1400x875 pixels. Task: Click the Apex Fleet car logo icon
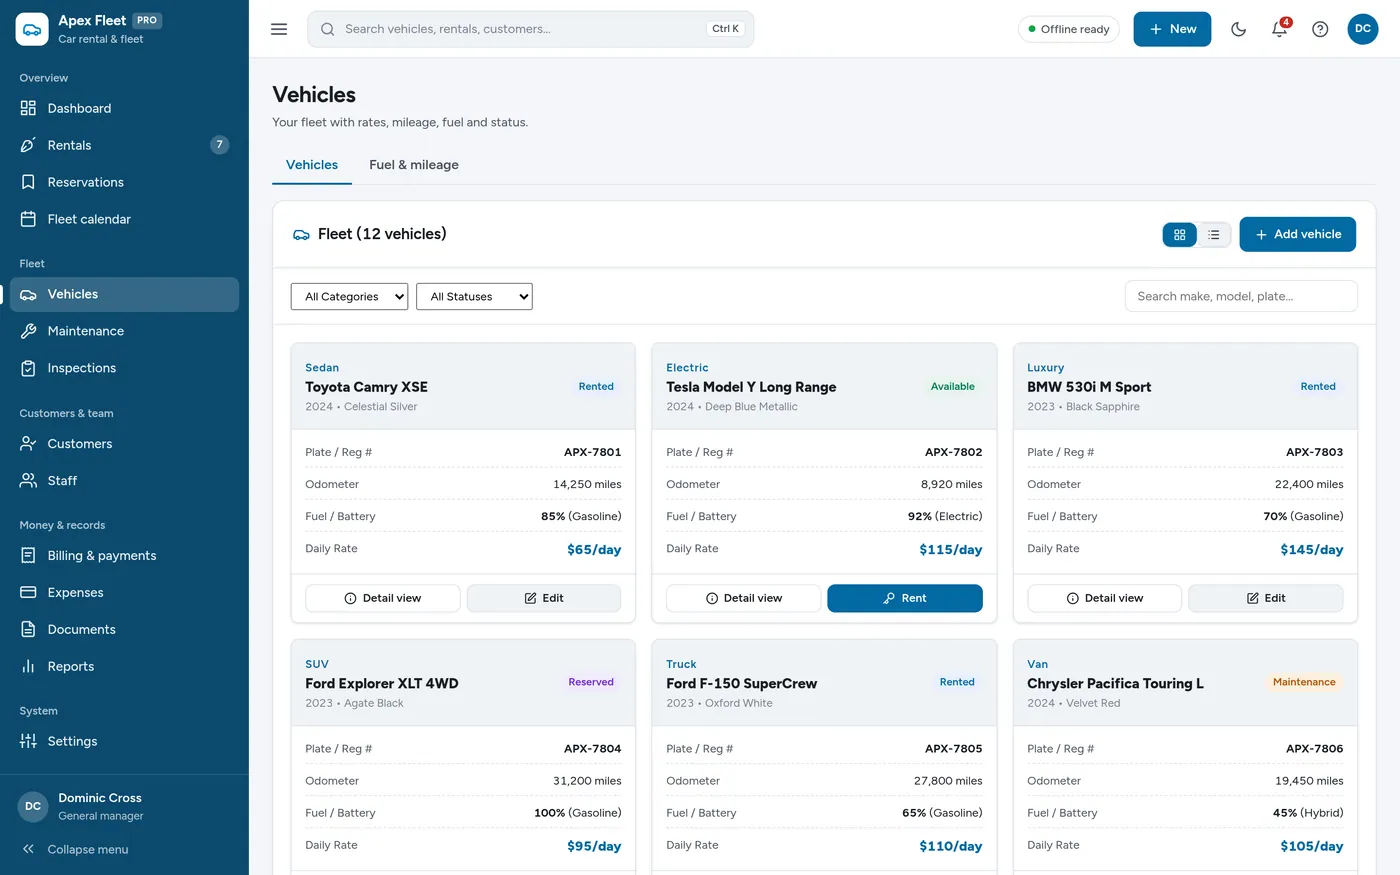32,29
